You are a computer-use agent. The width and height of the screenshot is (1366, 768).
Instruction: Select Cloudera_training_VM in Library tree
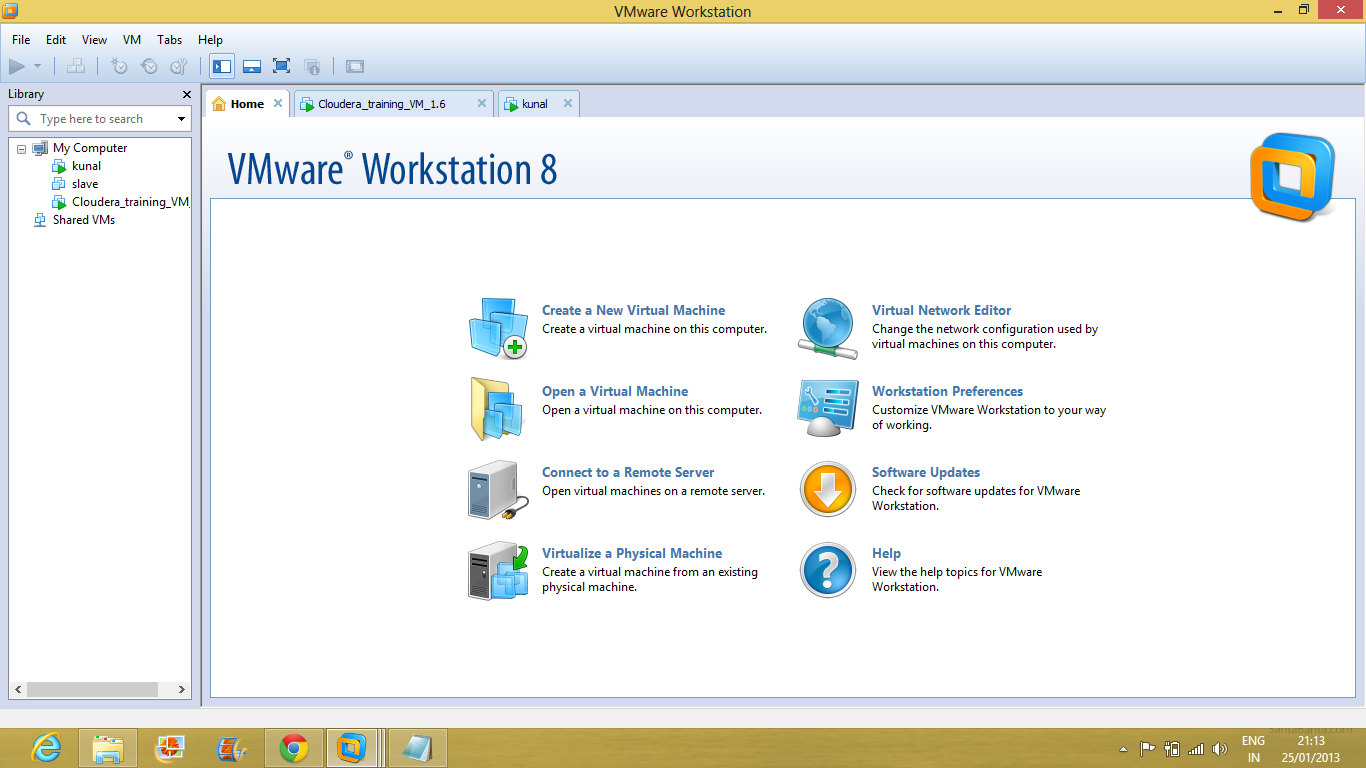130,202
